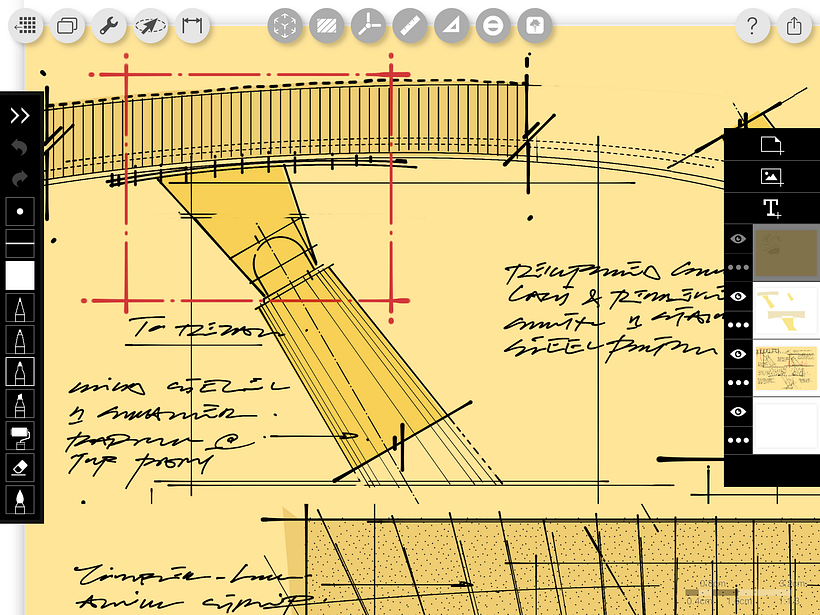Viewport: 820px width, 615px height.
Task: Select the ruler tool
Action: [409, 25]
